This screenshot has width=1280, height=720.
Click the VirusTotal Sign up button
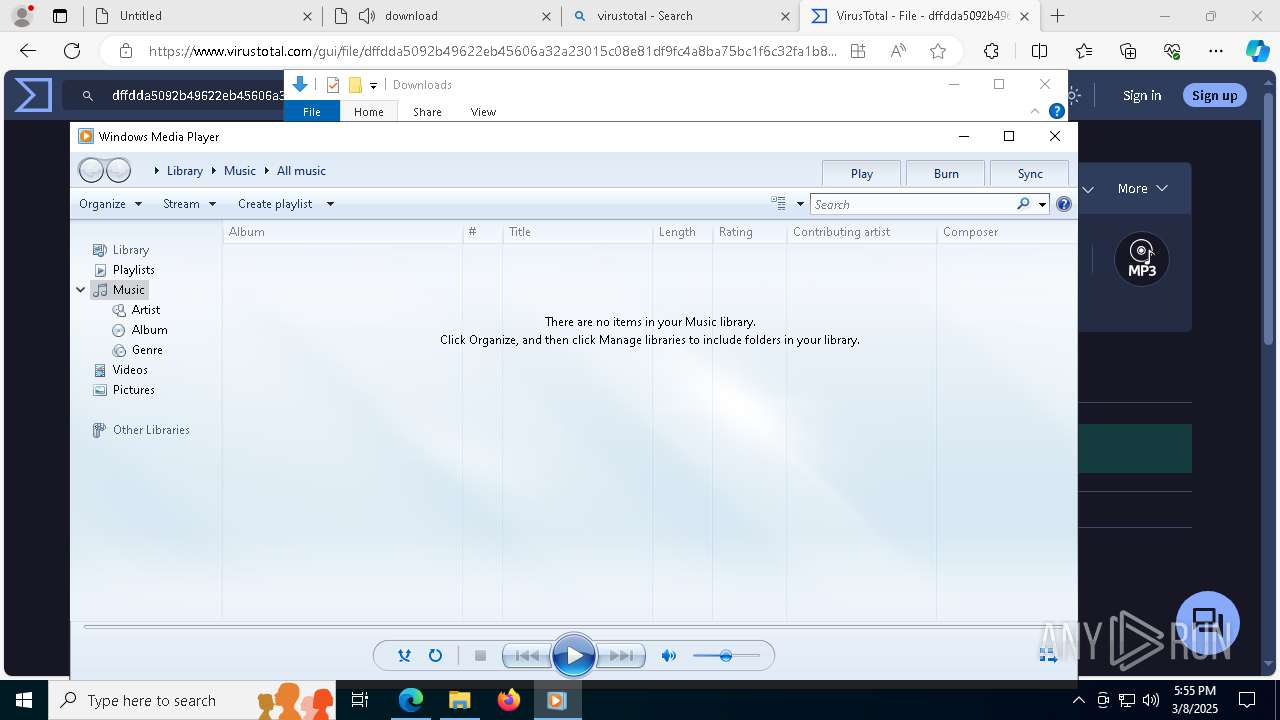click(x=1215, y=95)
